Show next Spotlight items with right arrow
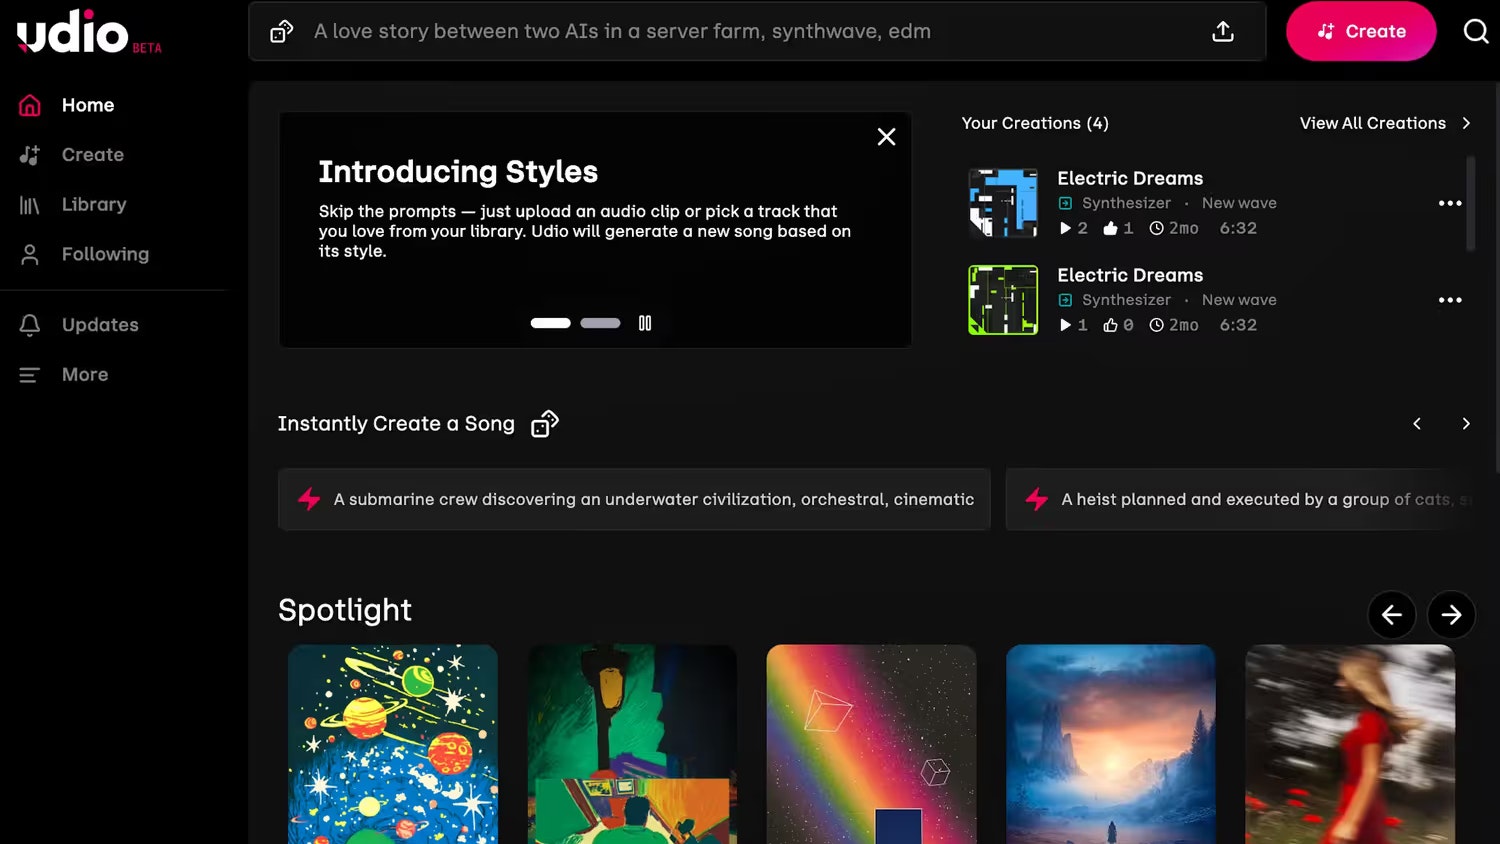Image resolution: width=1500 pixels, height=844 pixels. 1451,615
